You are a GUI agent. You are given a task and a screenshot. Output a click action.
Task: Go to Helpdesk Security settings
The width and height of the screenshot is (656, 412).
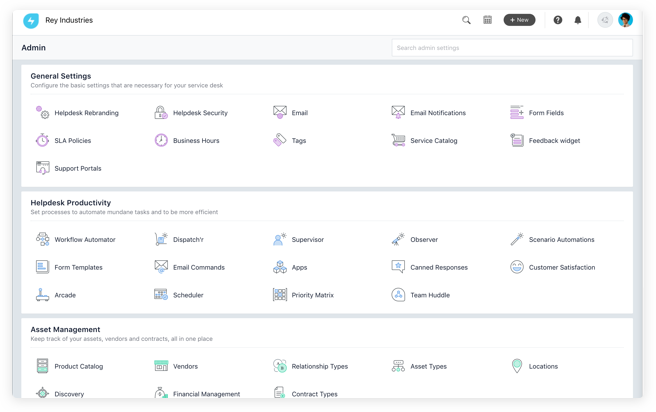[200, 113]
